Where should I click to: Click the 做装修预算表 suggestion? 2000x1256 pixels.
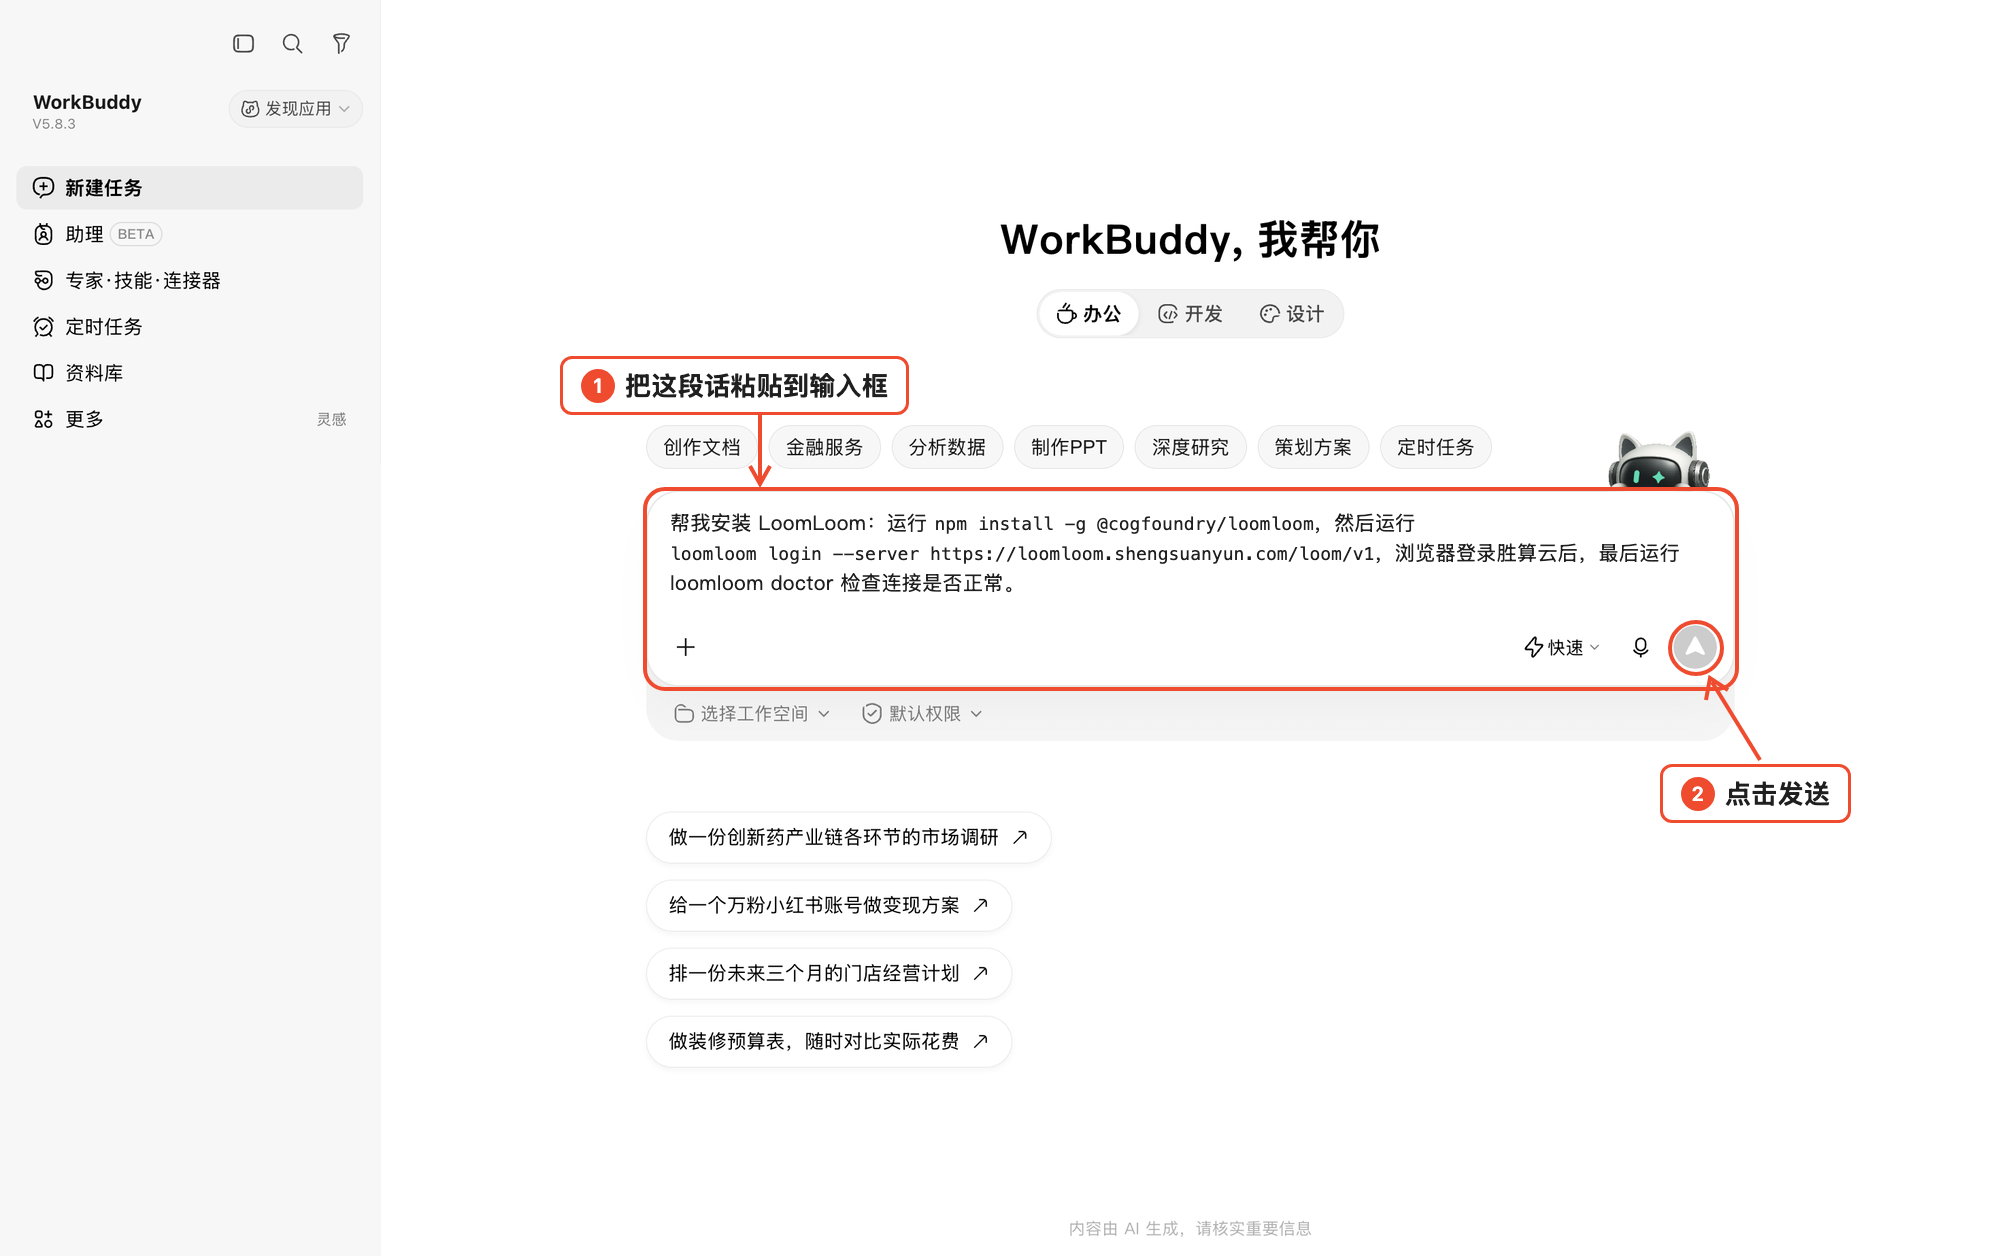click(829, 1041)
